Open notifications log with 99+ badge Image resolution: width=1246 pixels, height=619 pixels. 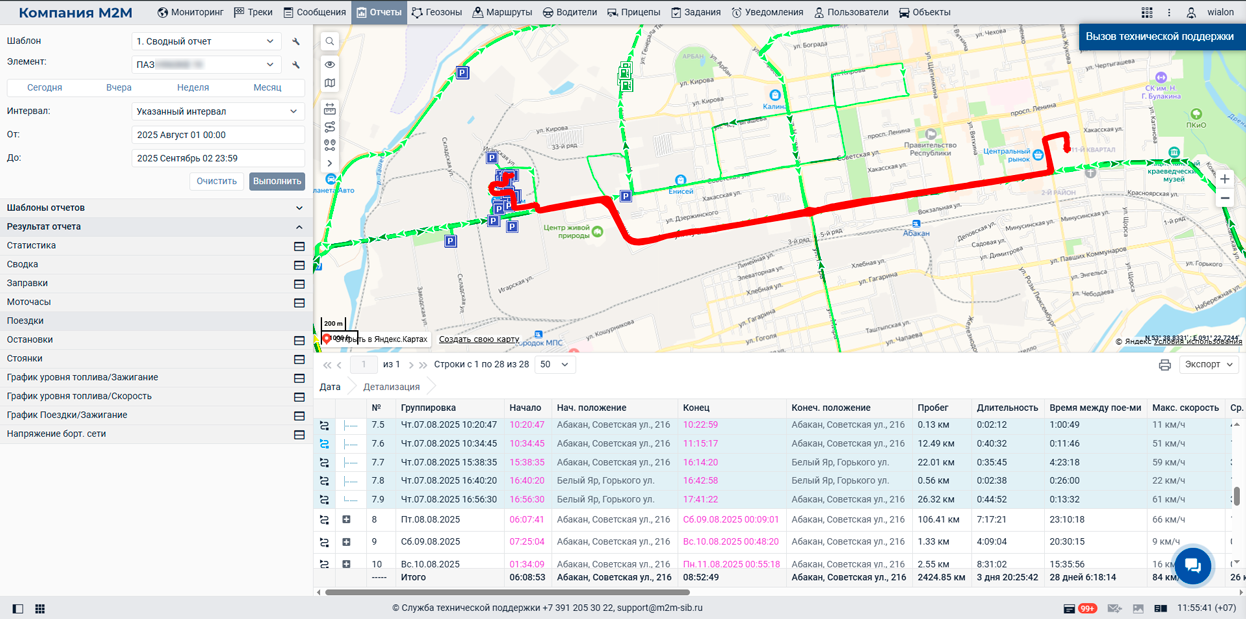[1080, 608]
